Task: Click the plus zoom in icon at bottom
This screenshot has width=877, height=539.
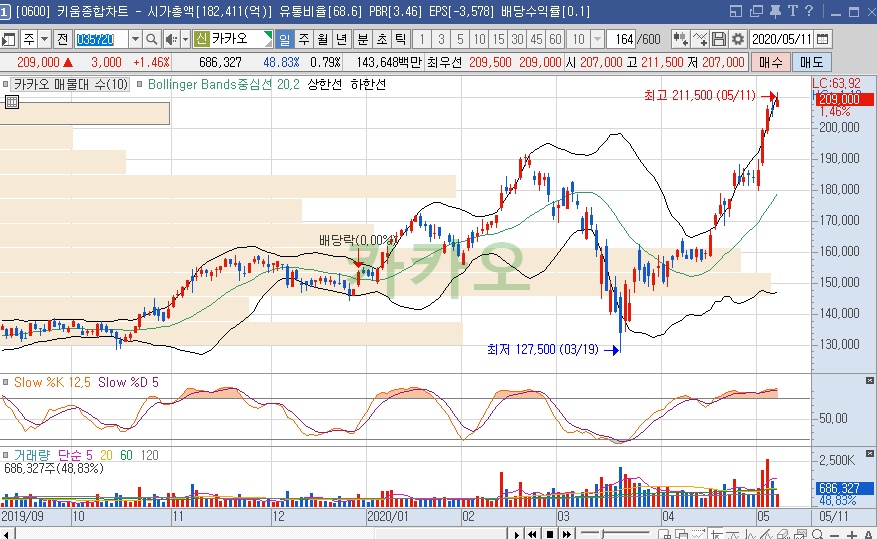Action: (x=851, y=535)
